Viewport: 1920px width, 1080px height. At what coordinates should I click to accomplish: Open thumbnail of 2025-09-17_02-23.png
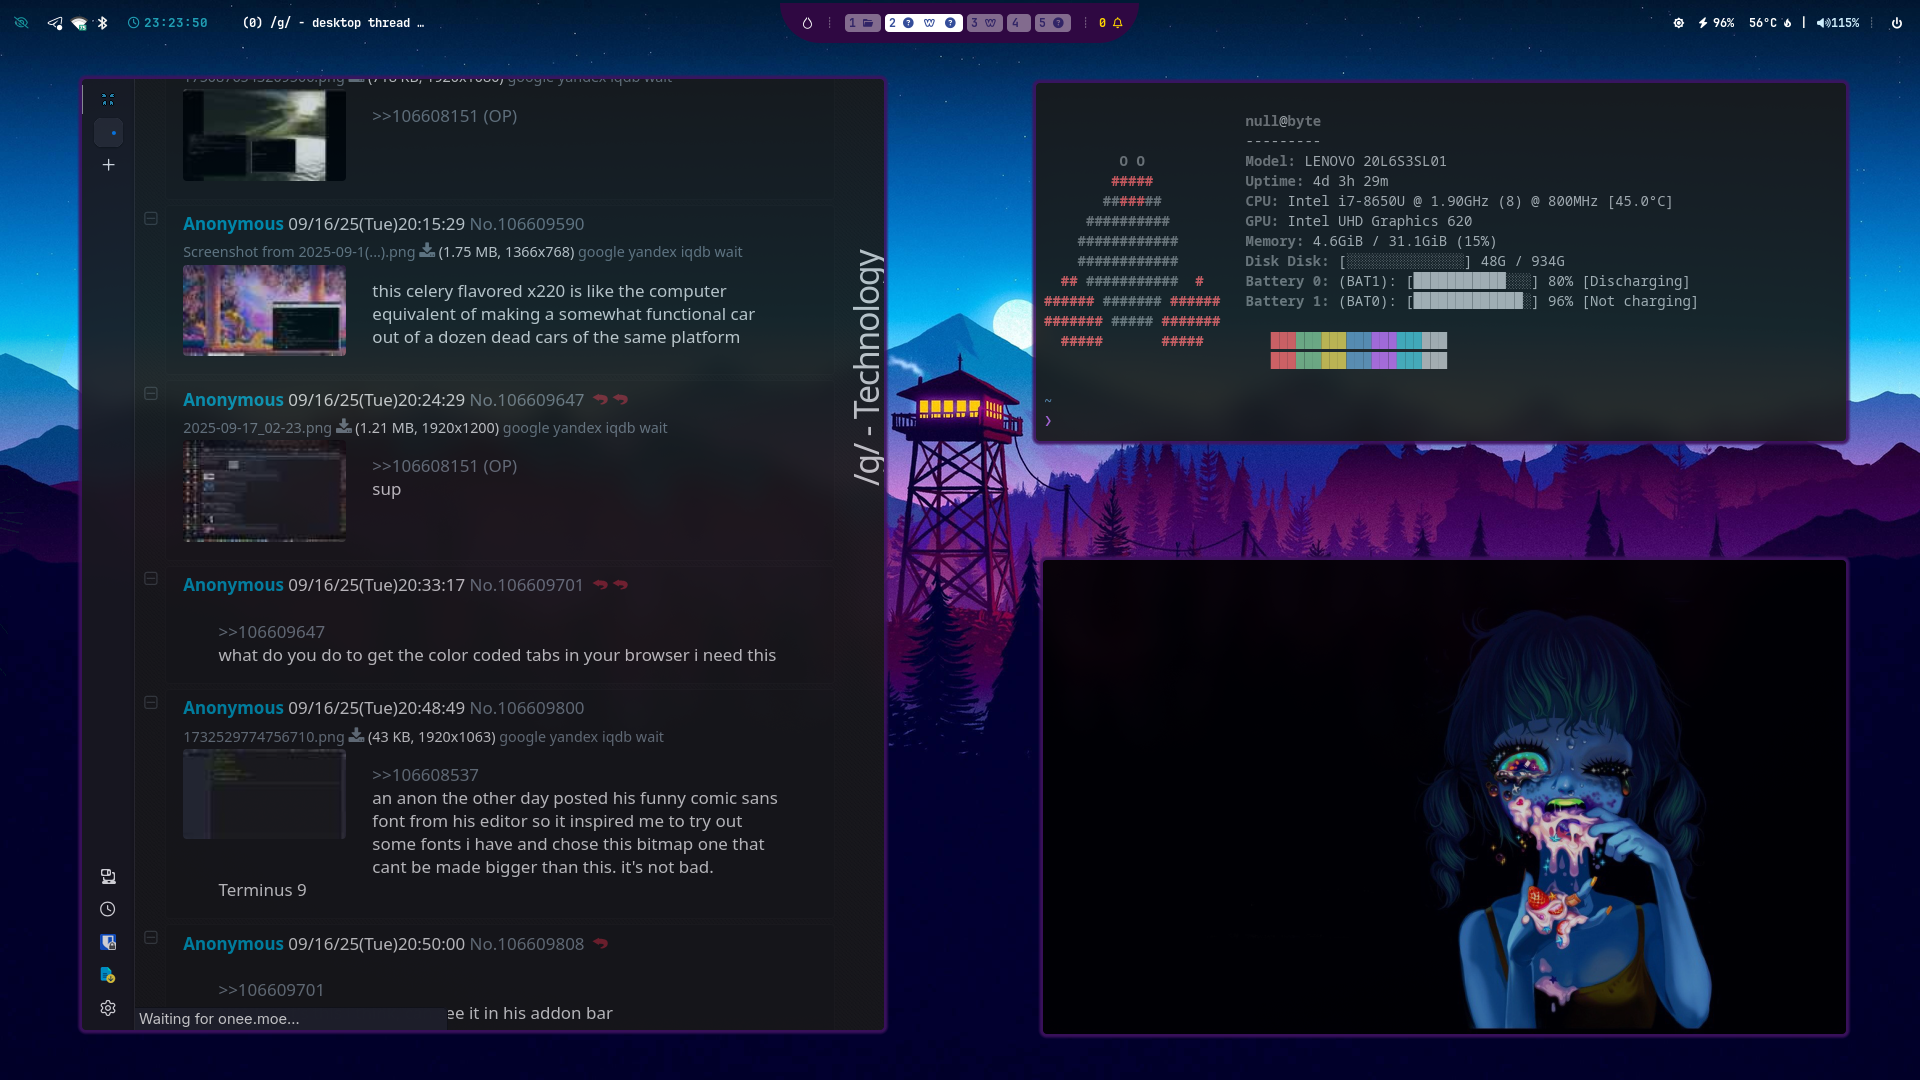click(x=264, y=491)
